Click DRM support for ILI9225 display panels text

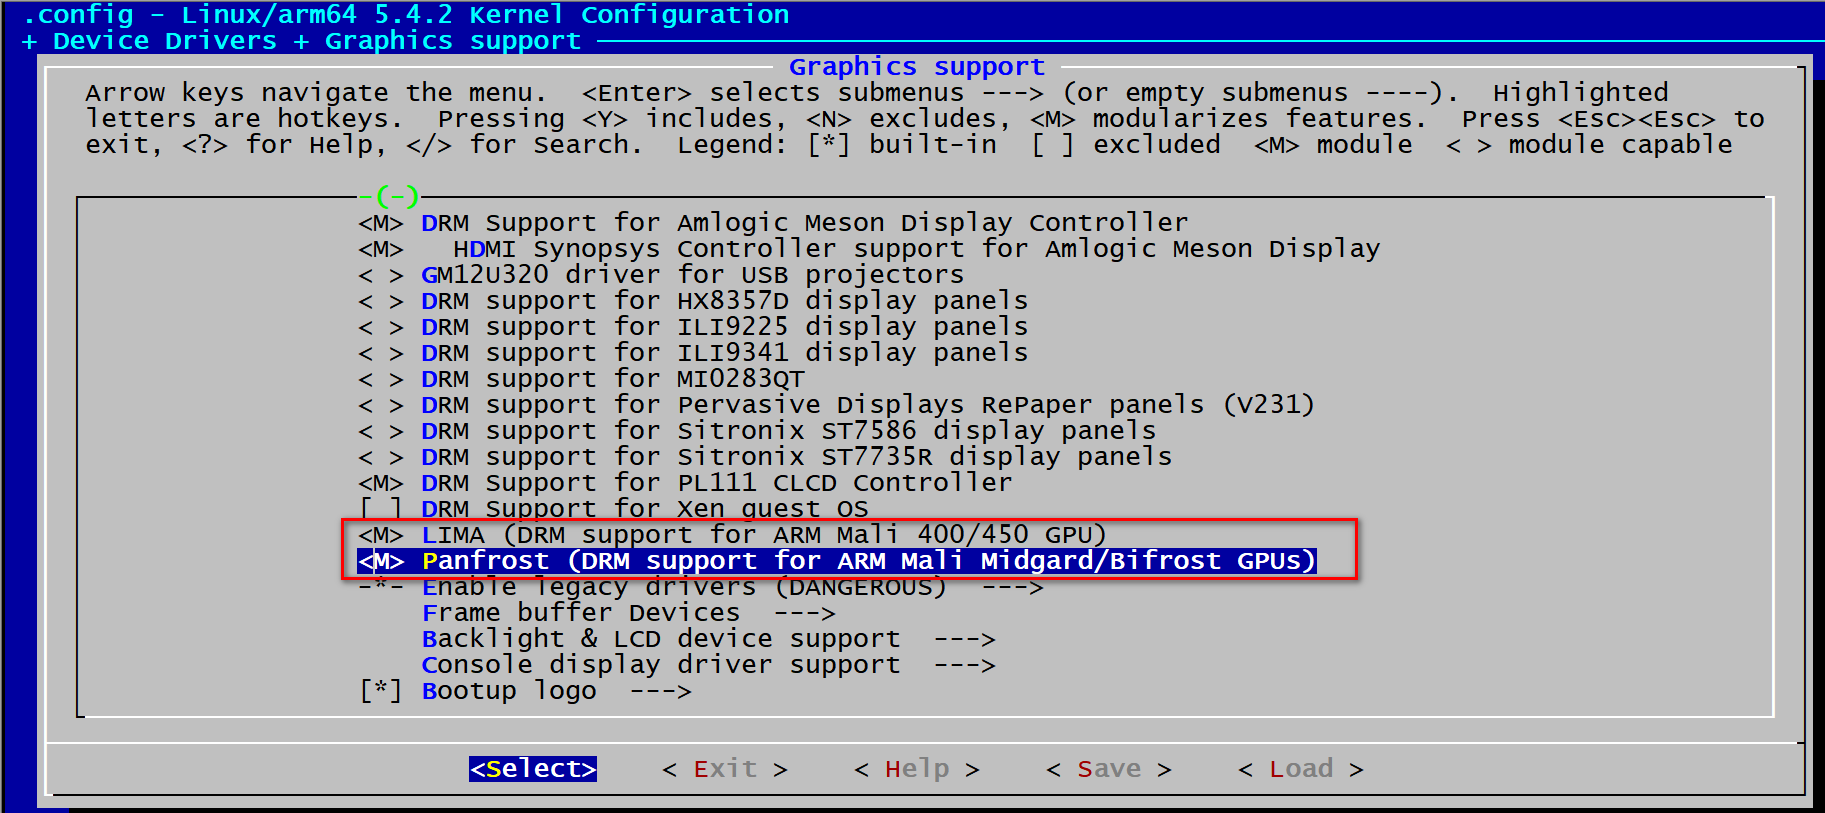725,327
